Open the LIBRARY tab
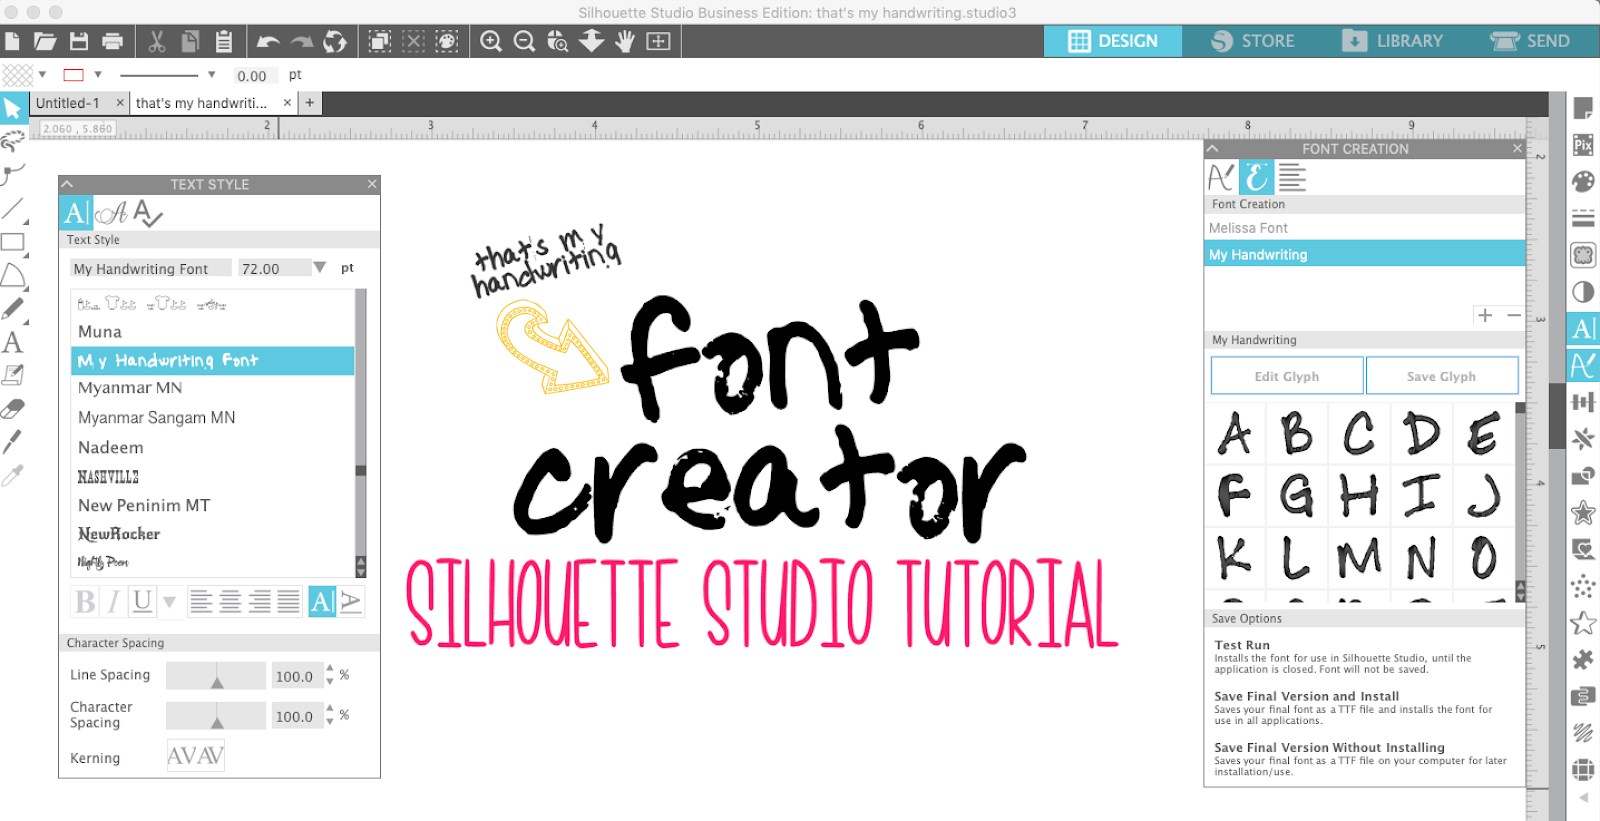This screenshot has height=821, width=1600. click(1392, 41)
